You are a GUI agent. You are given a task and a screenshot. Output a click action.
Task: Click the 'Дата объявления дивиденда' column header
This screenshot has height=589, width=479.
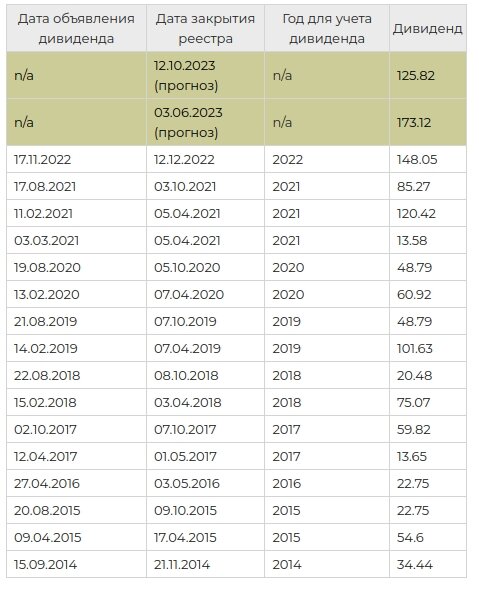[x=76, y=29]
